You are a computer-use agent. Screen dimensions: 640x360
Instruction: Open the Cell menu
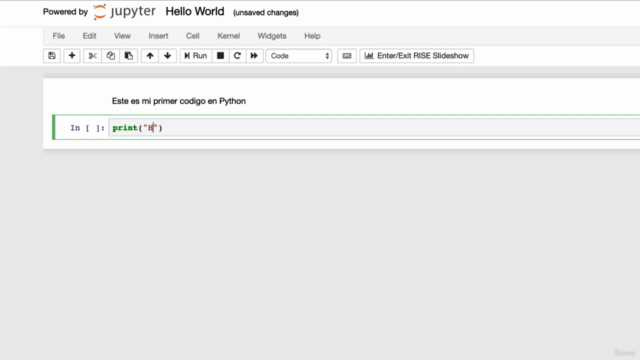click(193, 36)
